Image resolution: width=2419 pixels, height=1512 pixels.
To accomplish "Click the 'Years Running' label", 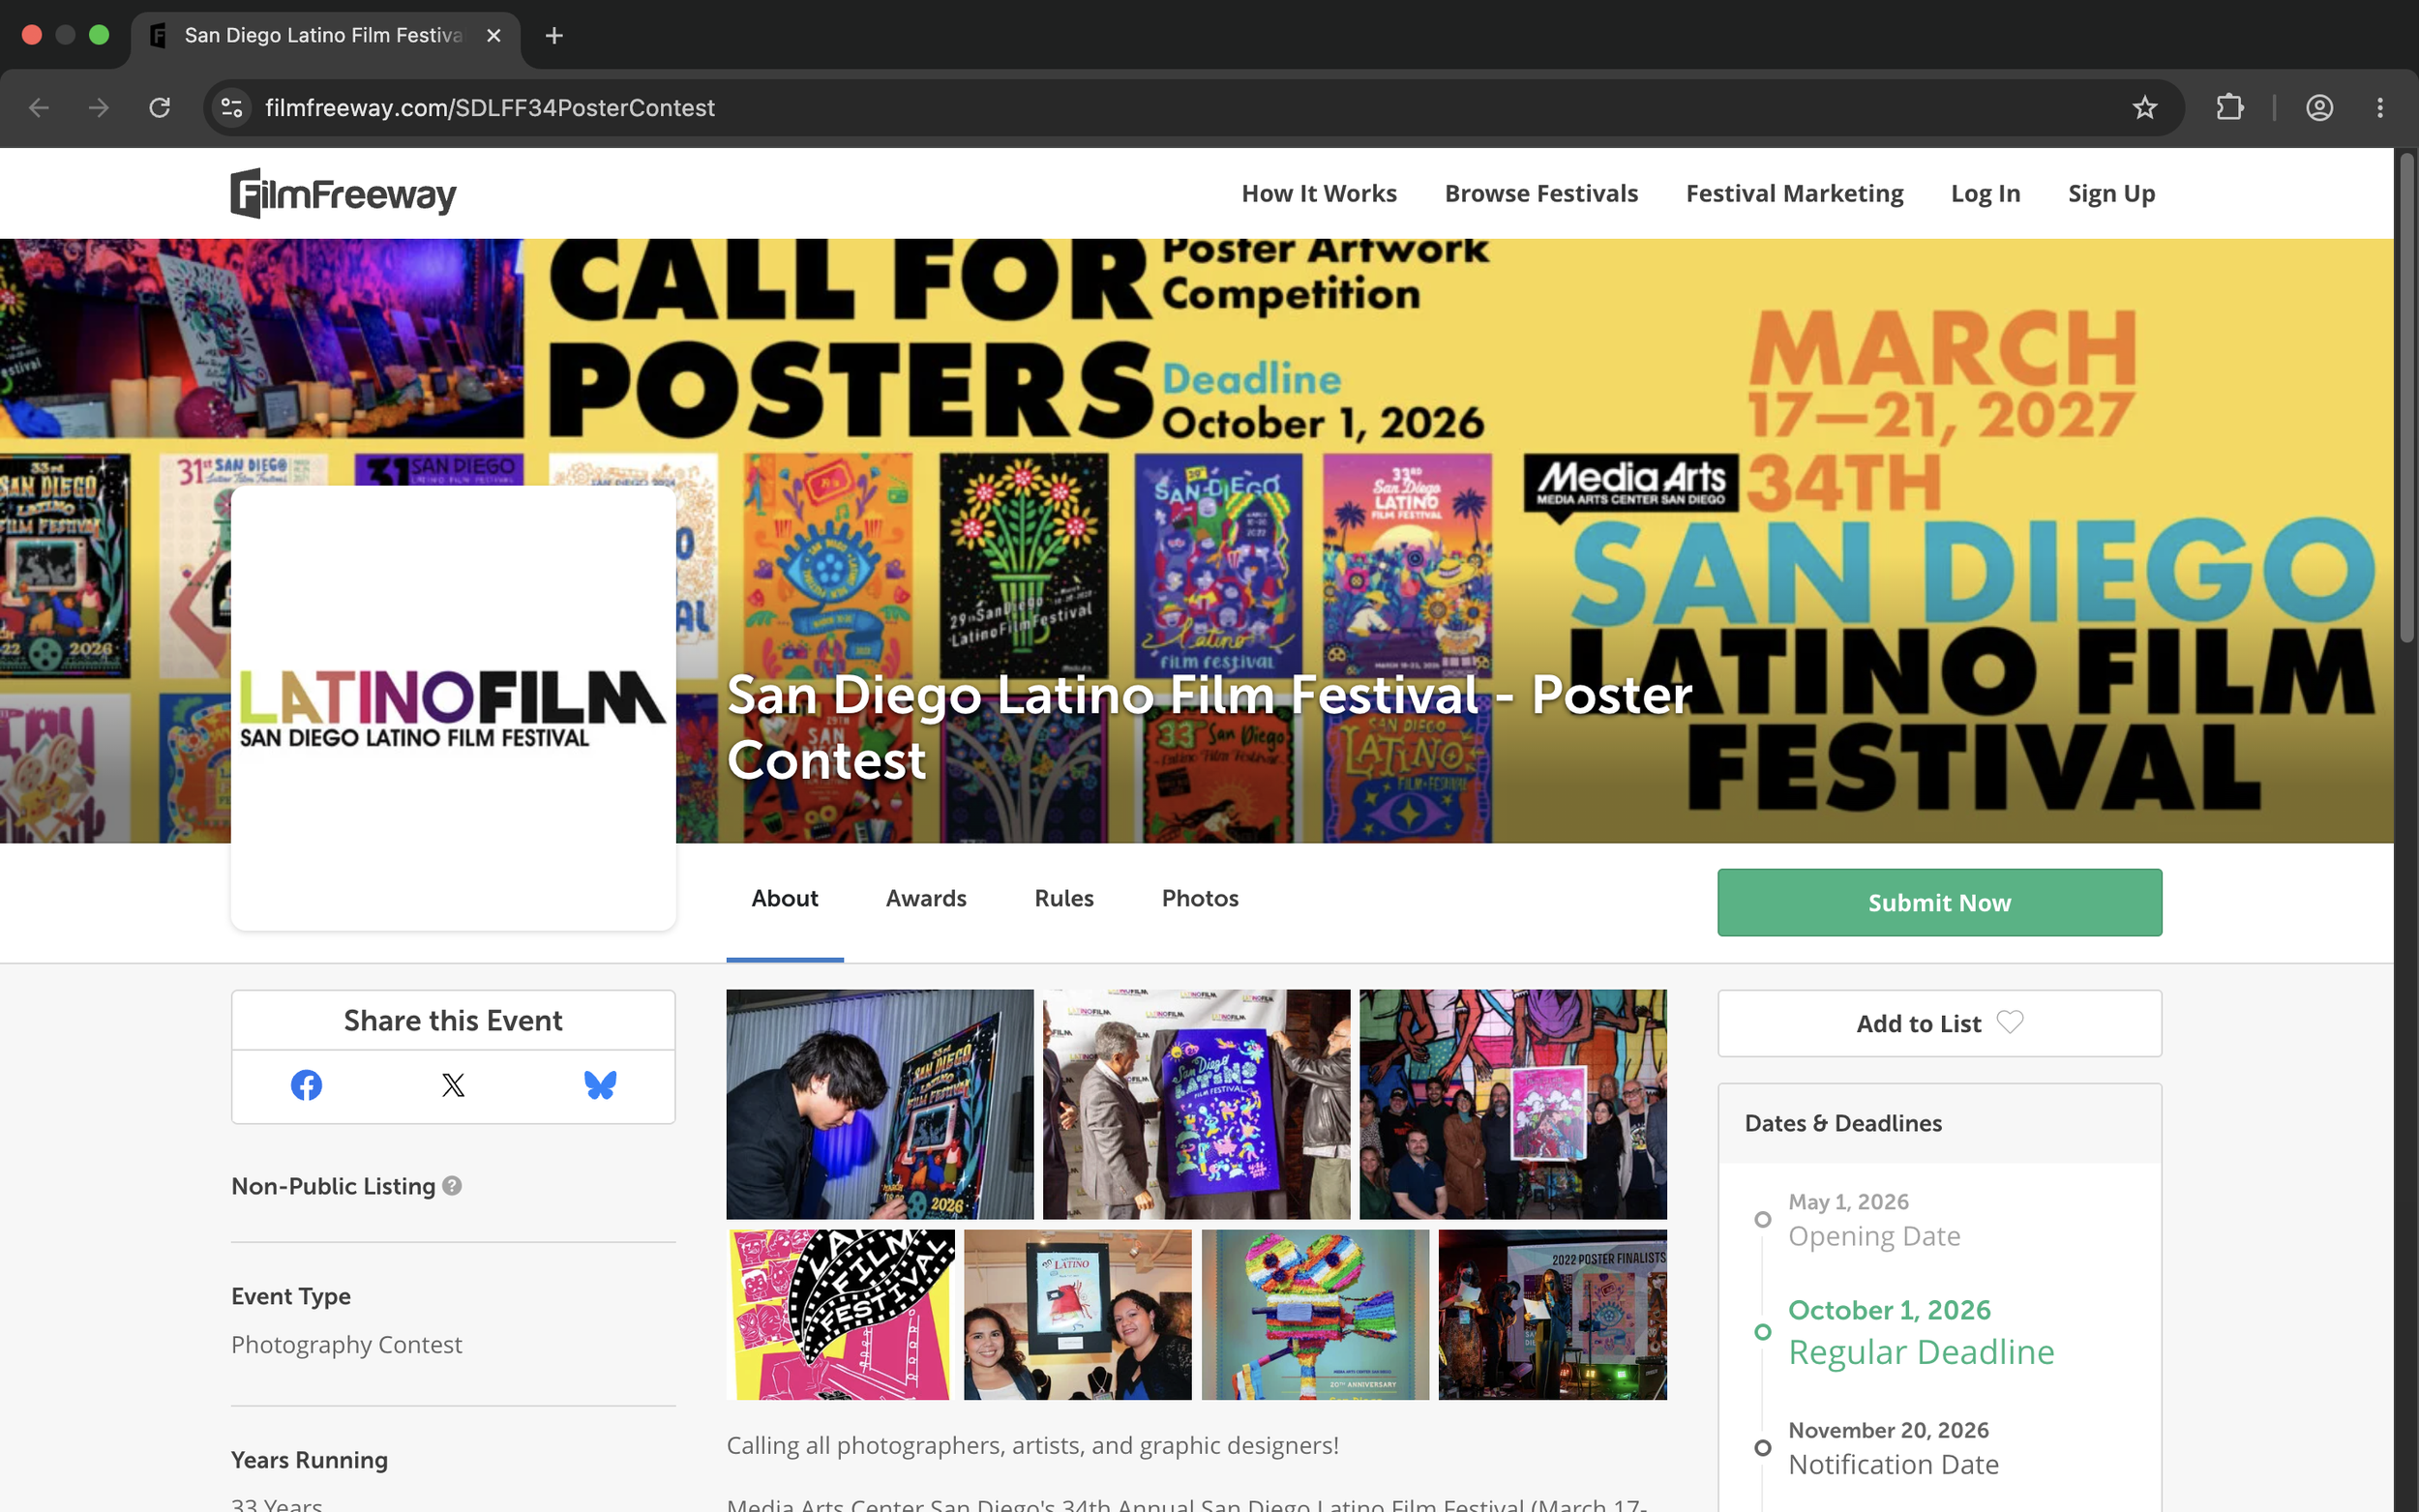I will tap(309, 1460).
